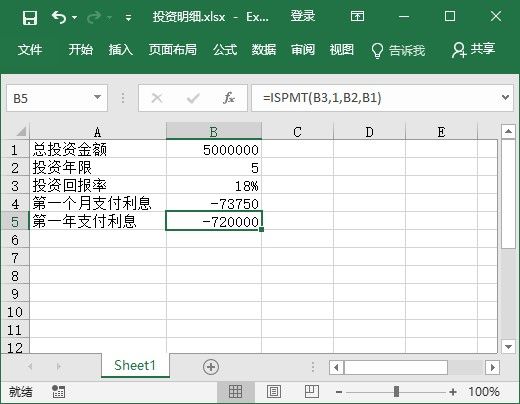
Task: Click cell with value -720000
Action: (x=214, y=221)
